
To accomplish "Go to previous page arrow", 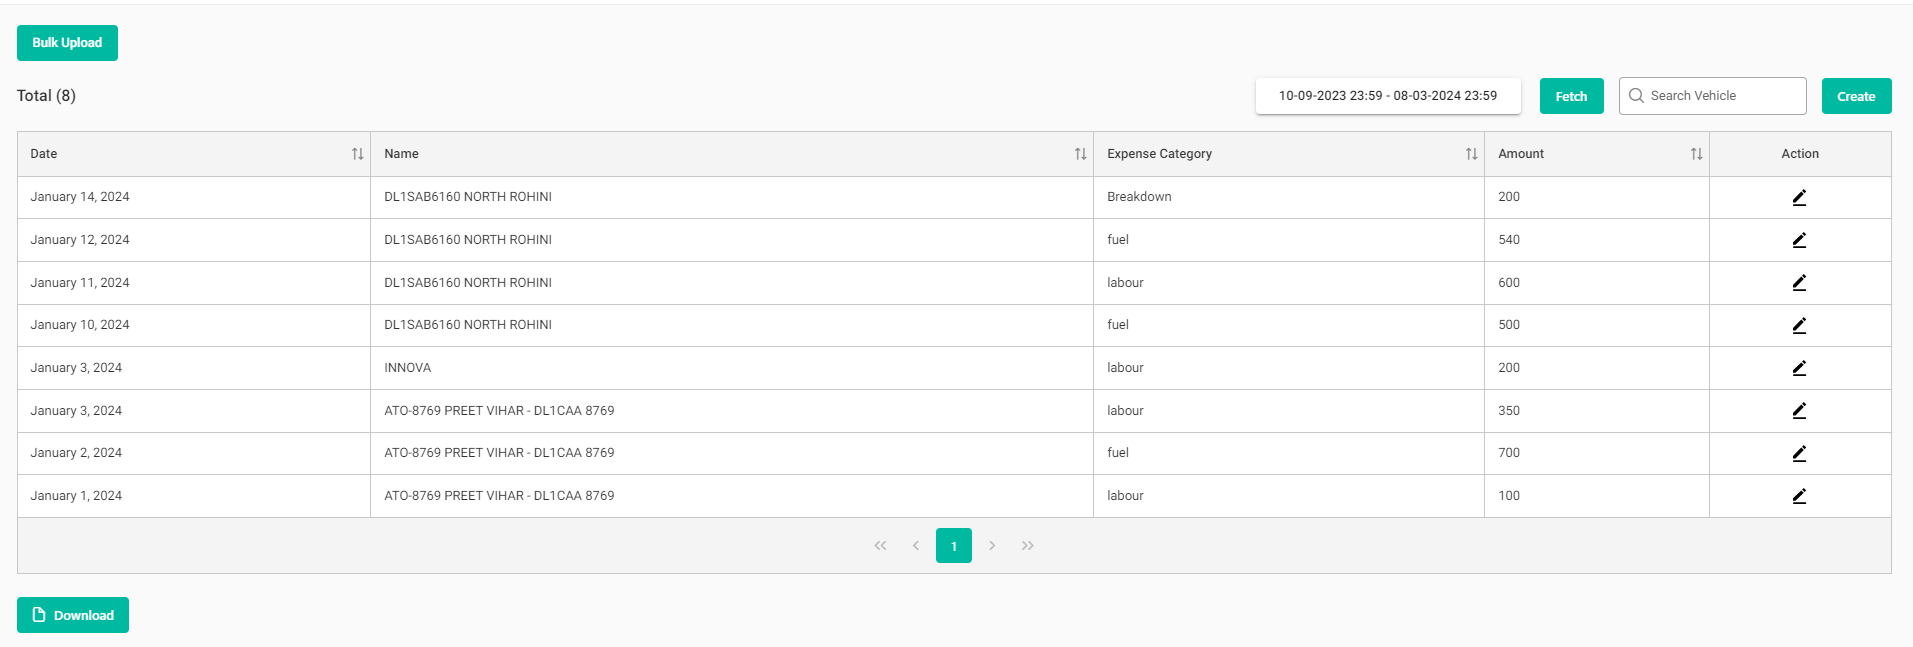I will tap(916, 546).
